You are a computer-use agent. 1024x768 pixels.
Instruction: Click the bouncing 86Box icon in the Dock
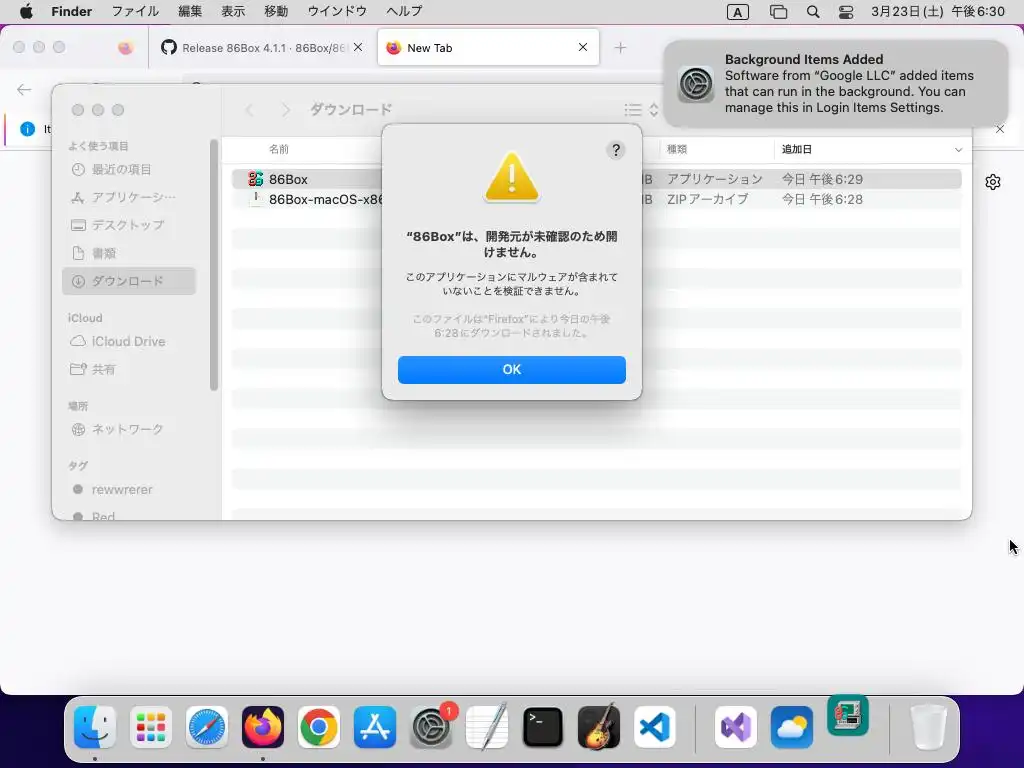click(x=848, y=716)
